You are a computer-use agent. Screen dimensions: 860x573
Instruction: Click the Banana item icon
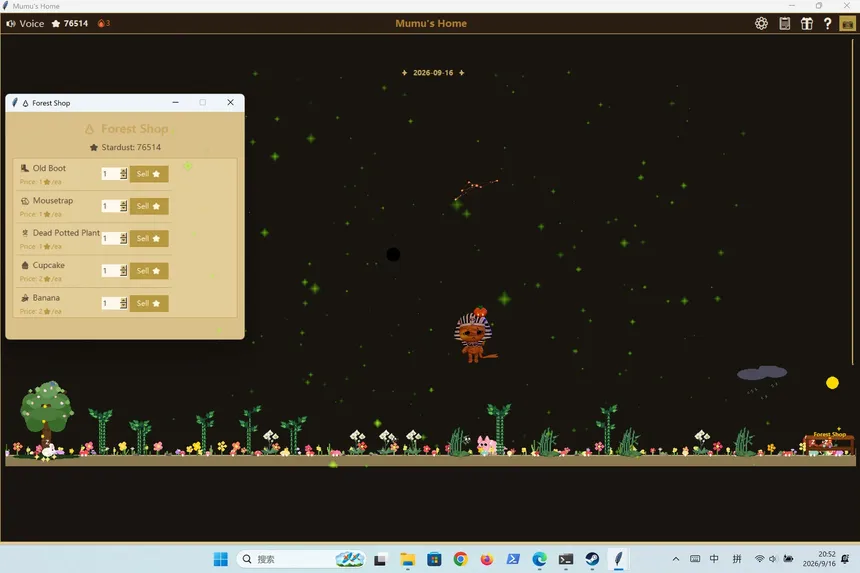(x=25, y=298)
